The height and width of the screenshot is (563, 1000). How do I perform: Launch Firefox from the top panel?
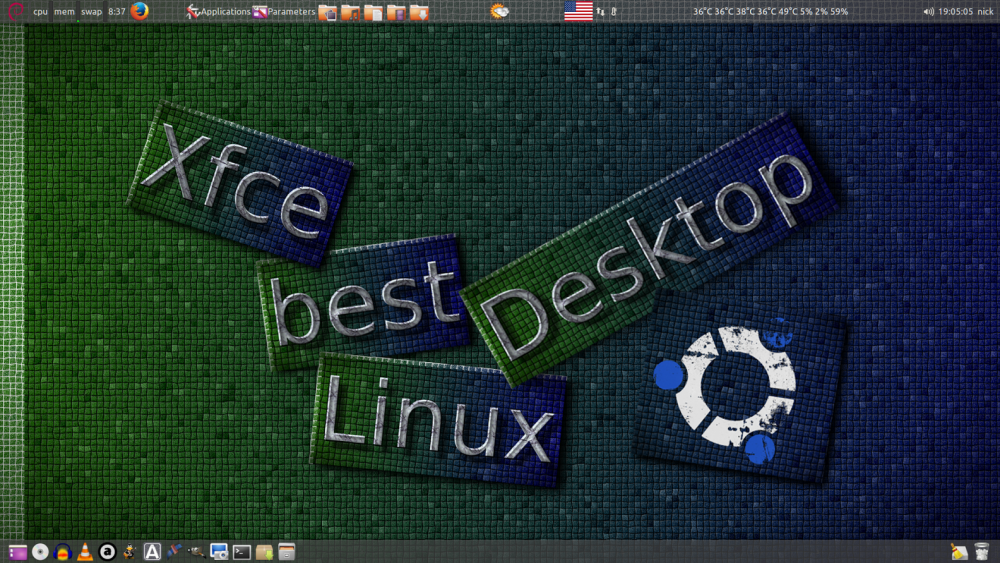click(139, 11)
